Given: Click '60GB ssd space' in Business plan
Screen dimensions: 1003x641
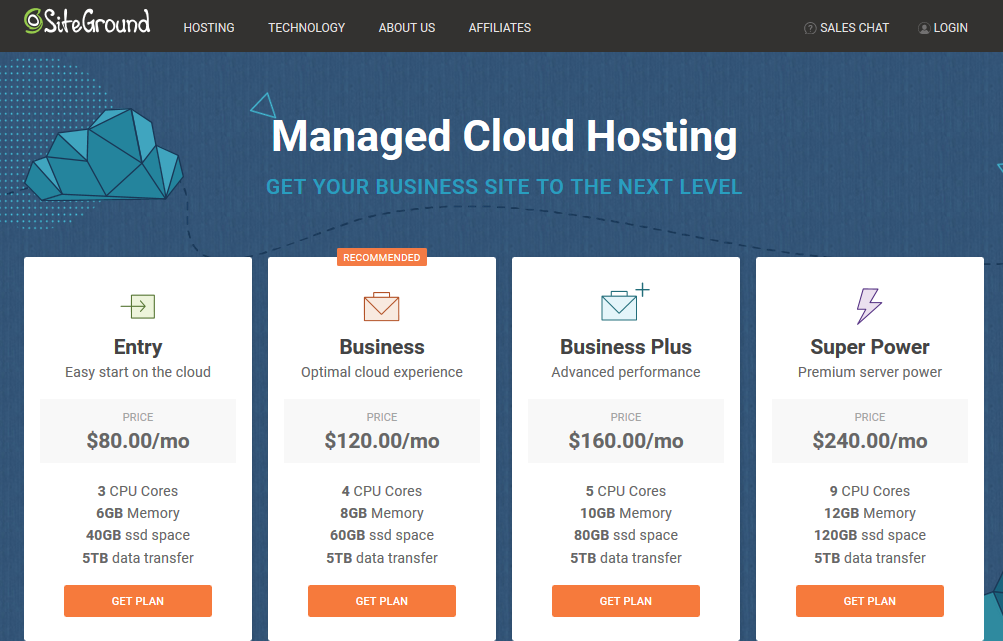Looking at the screenshot, I should (x=382, y=535).
